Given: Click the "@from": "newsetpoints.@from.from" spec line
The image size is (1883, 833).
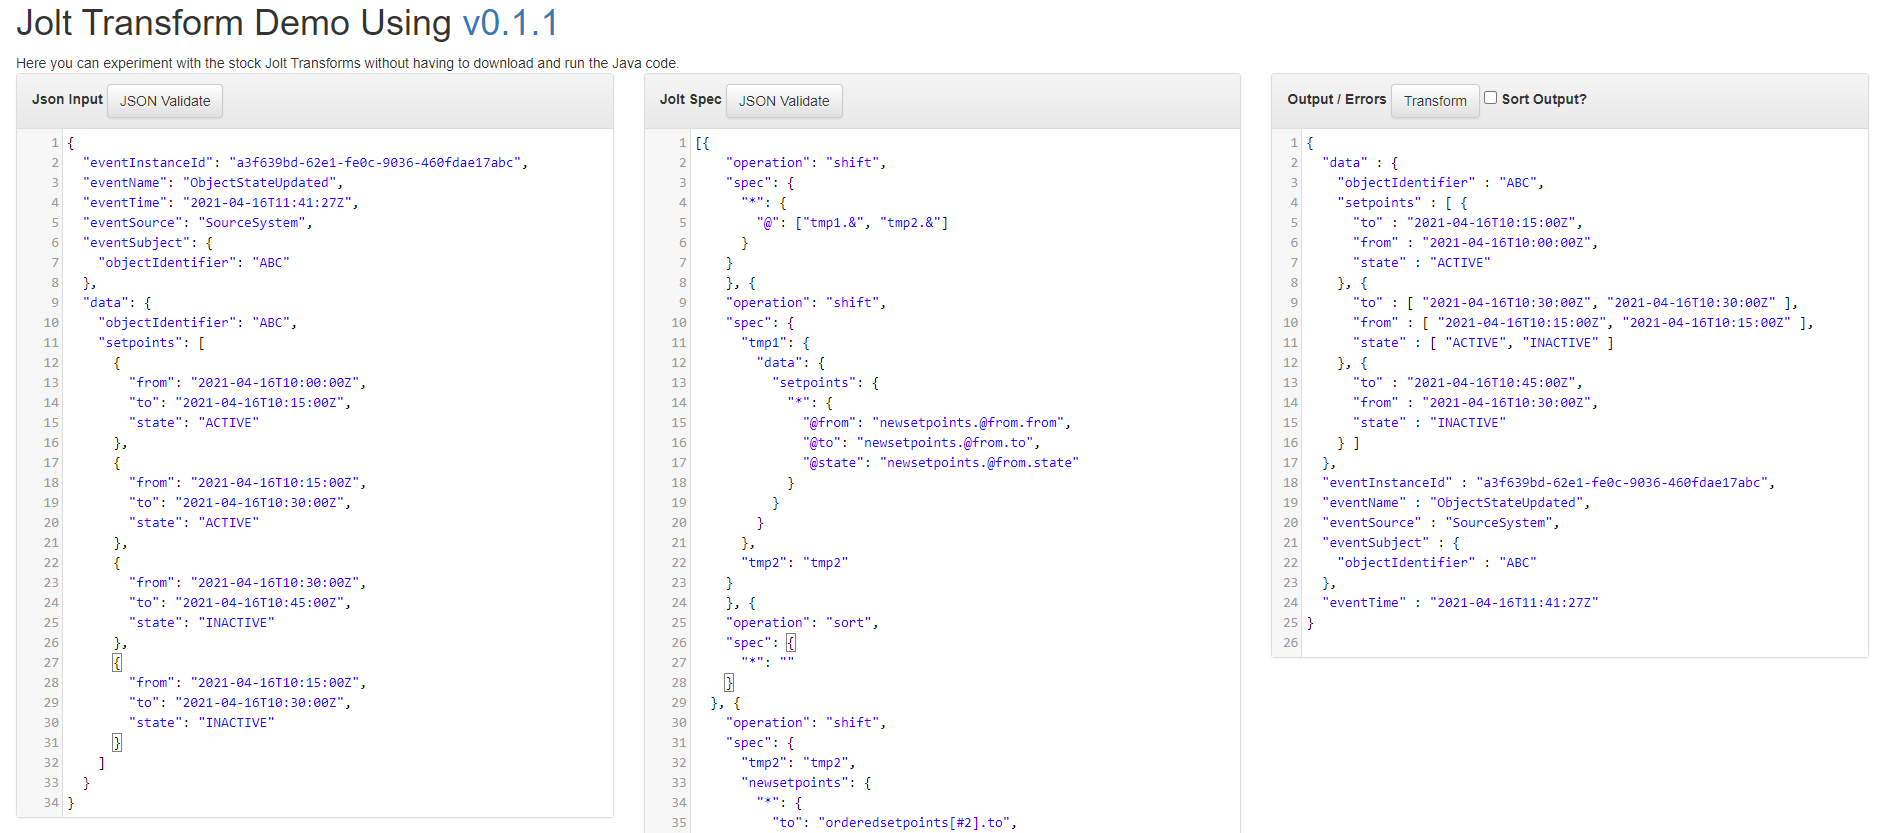Looking at the screenshot, I should (x=937, y=422).
